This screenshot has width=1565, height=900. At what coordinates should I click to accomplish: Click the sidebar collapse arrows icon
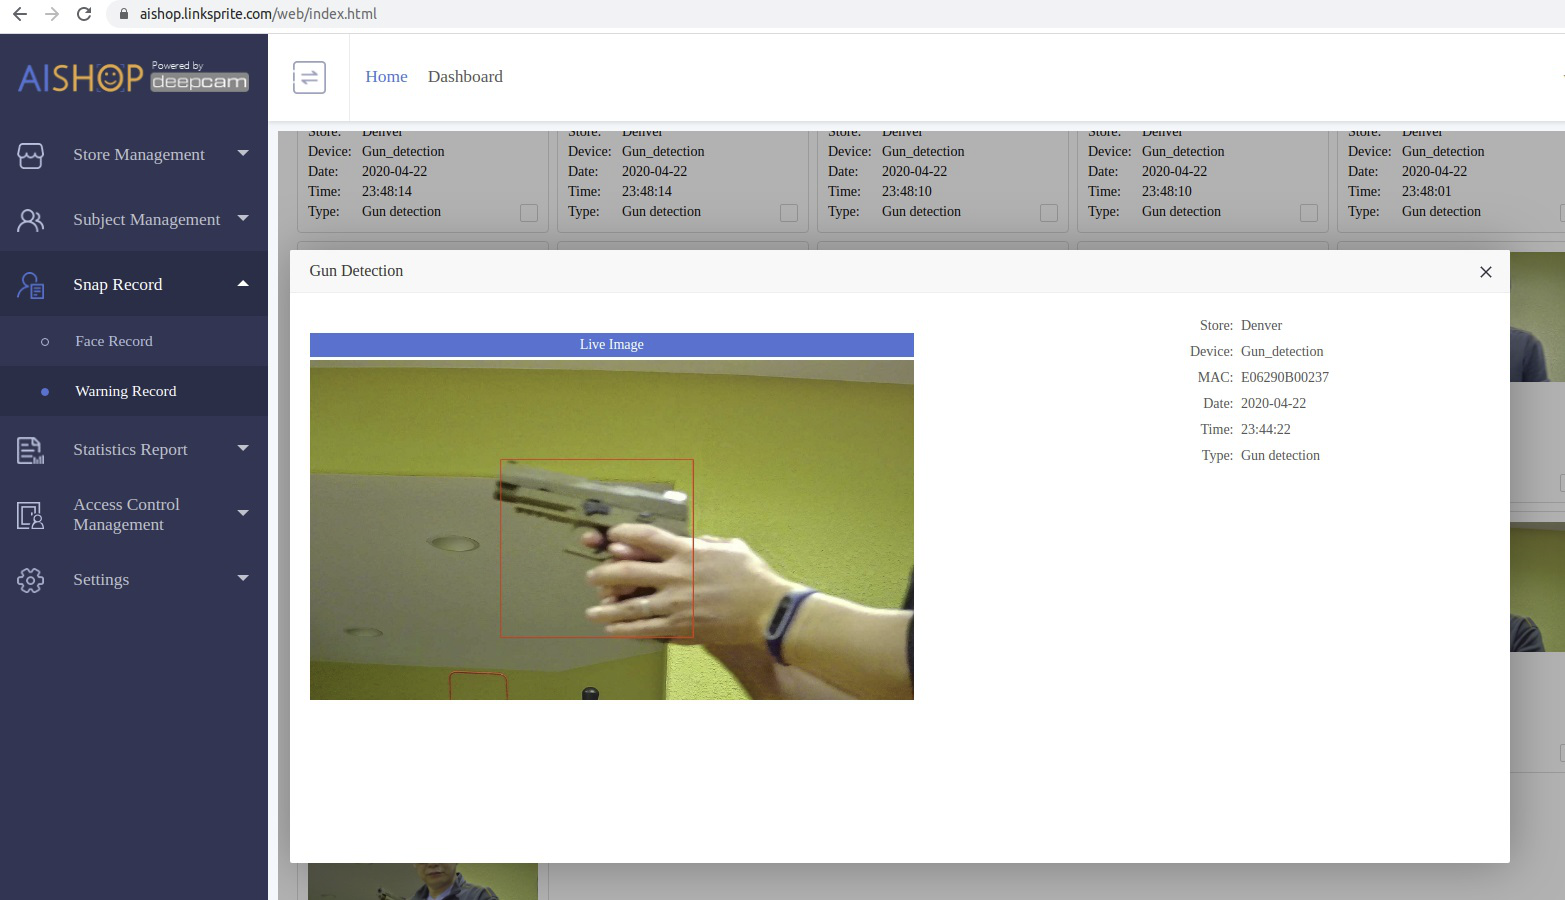click(x=309, y=76)
